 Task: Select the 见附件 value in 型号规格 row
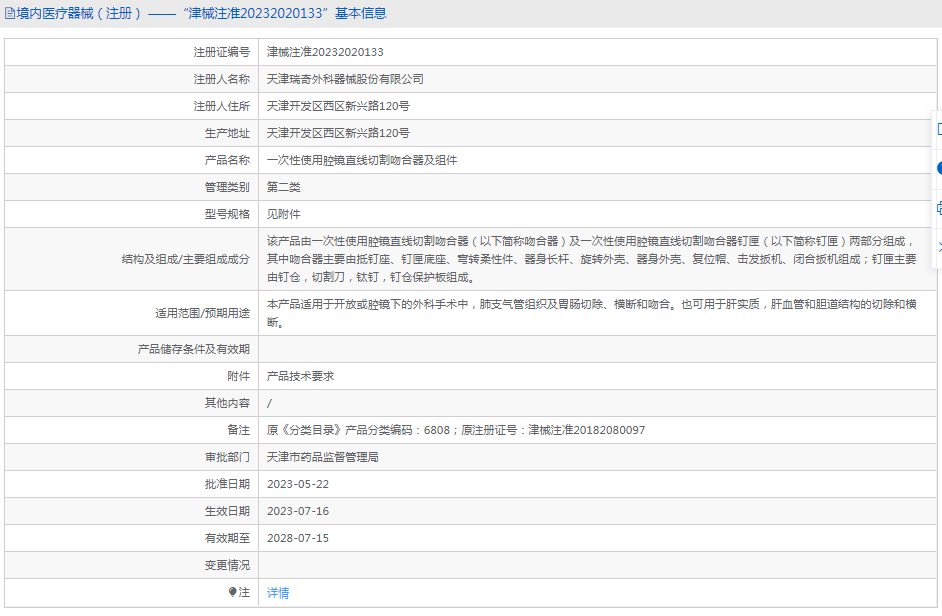(284, 215)
